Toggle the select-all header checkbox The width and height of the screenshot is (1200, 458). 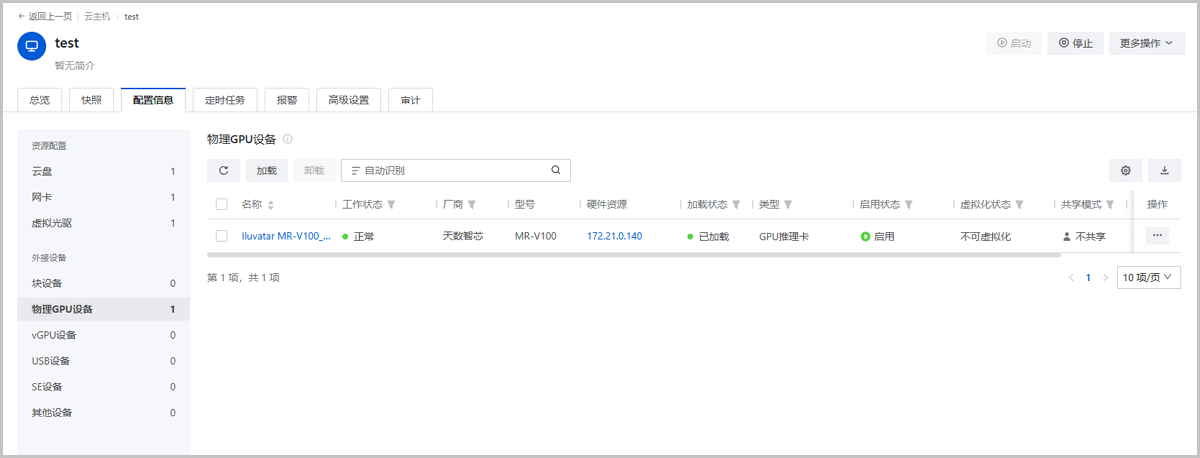click(222, 205)
